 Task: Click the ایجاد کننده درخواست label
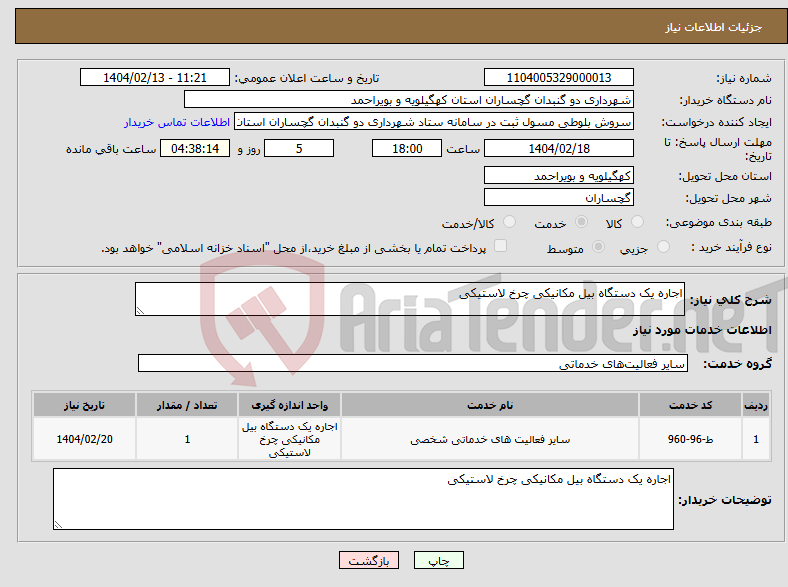(x=717, y=122)
